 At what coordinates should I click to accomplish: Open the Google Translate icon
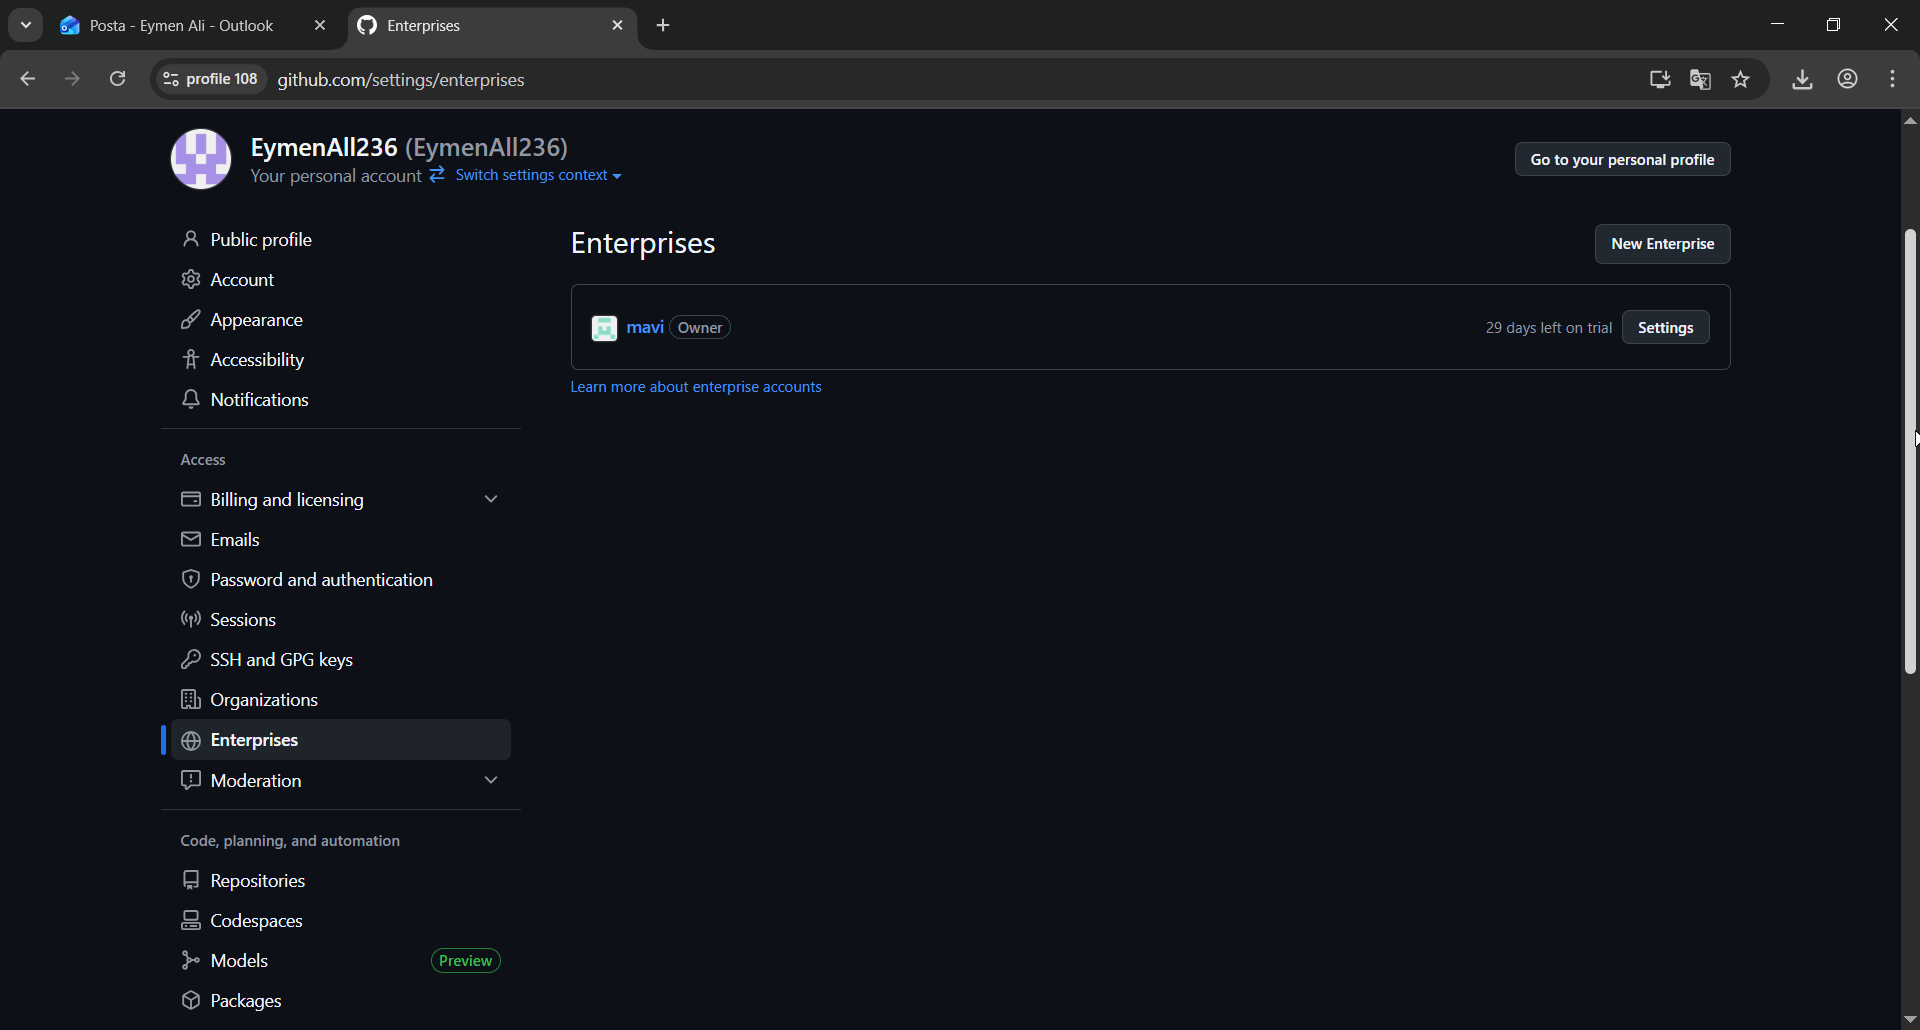point(1700,79)
